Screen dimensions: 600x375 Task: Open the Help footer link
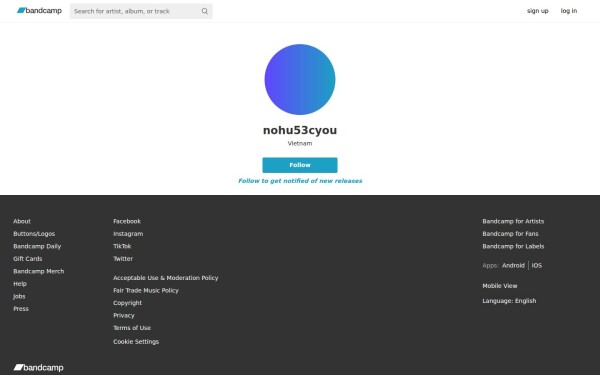[x=20, y=284]
